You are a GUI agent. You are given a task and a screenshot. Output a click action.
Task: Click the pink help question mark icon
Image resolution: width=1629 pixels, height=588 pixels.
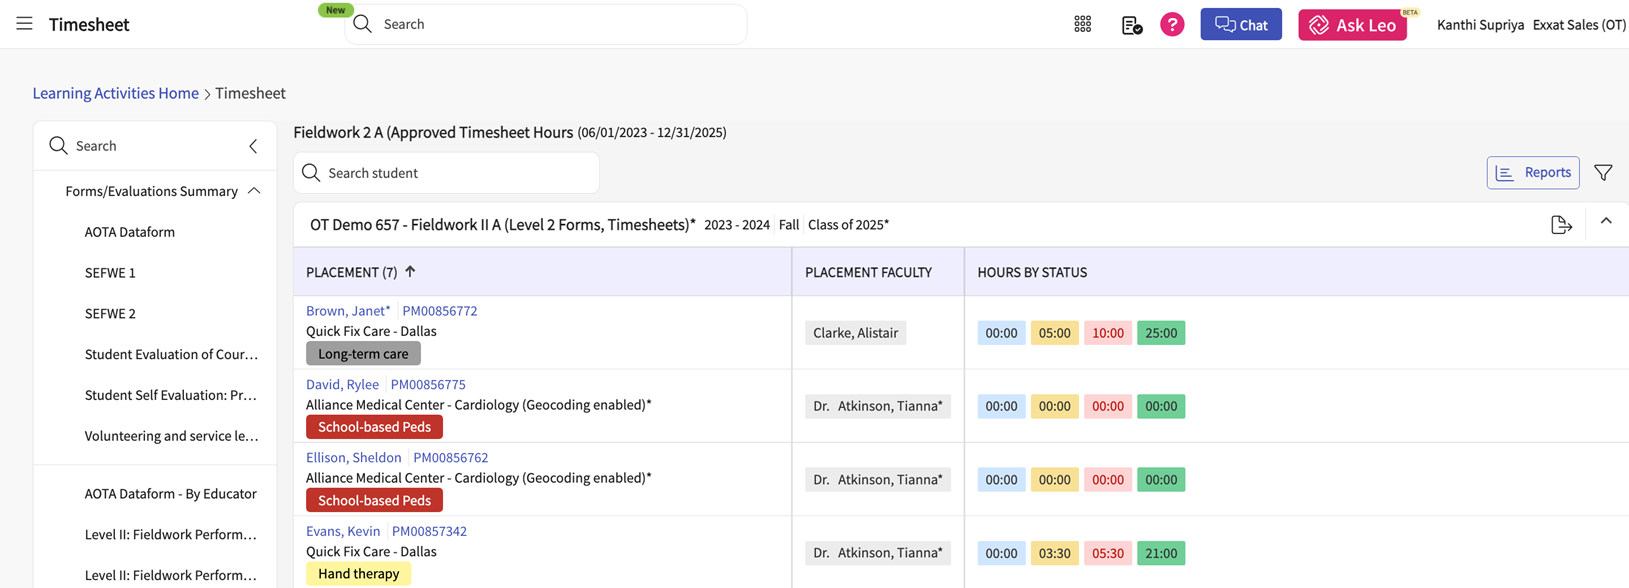[1172, 25]
